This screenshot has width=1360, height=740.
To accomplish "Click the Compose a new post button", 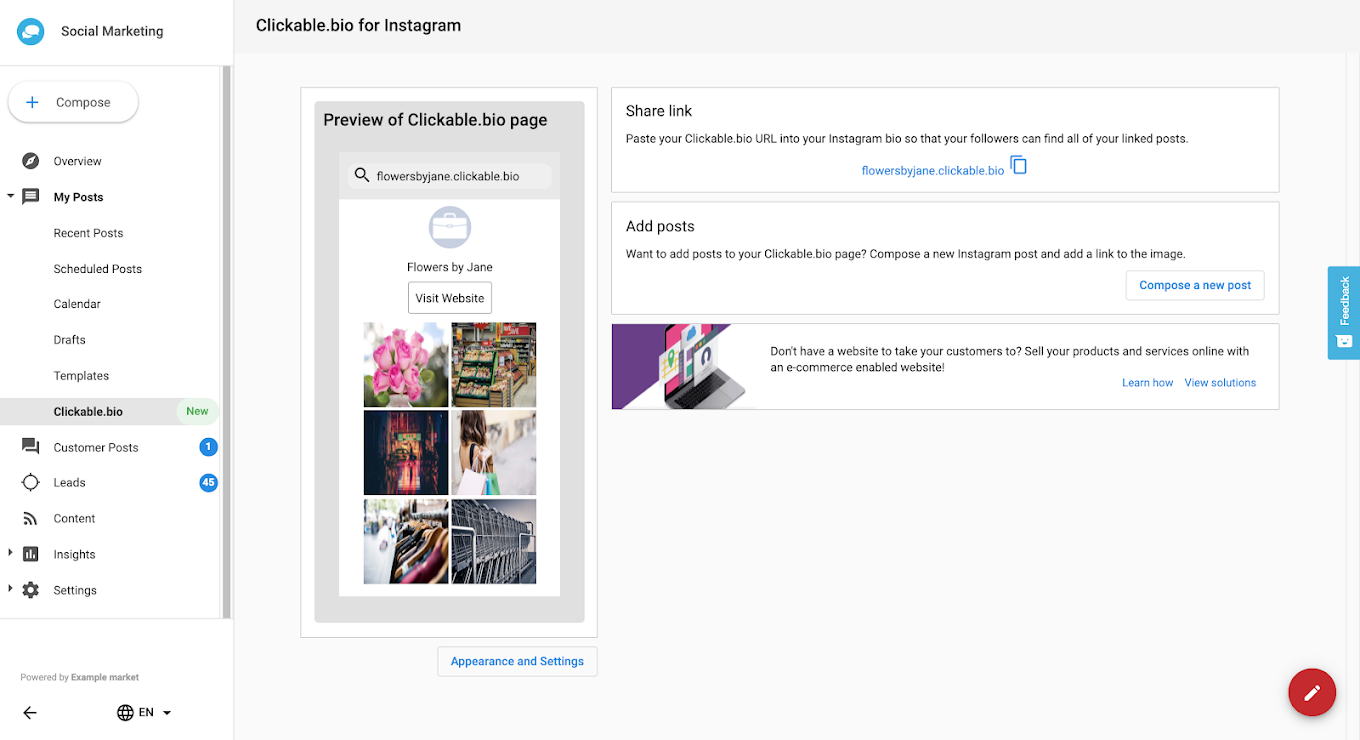I will [1195, 285].
